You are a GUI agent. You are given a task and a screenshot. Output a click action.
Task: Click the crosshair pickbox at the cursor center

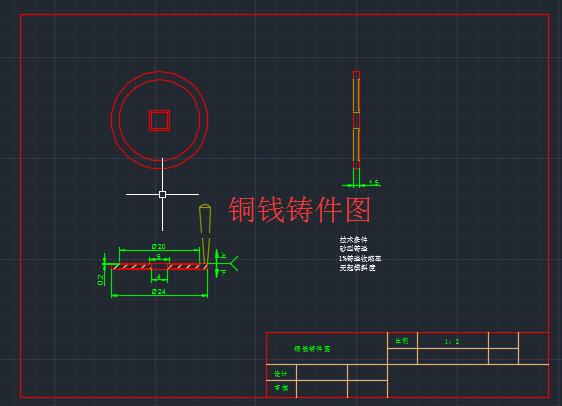click(x=162, y=194)
